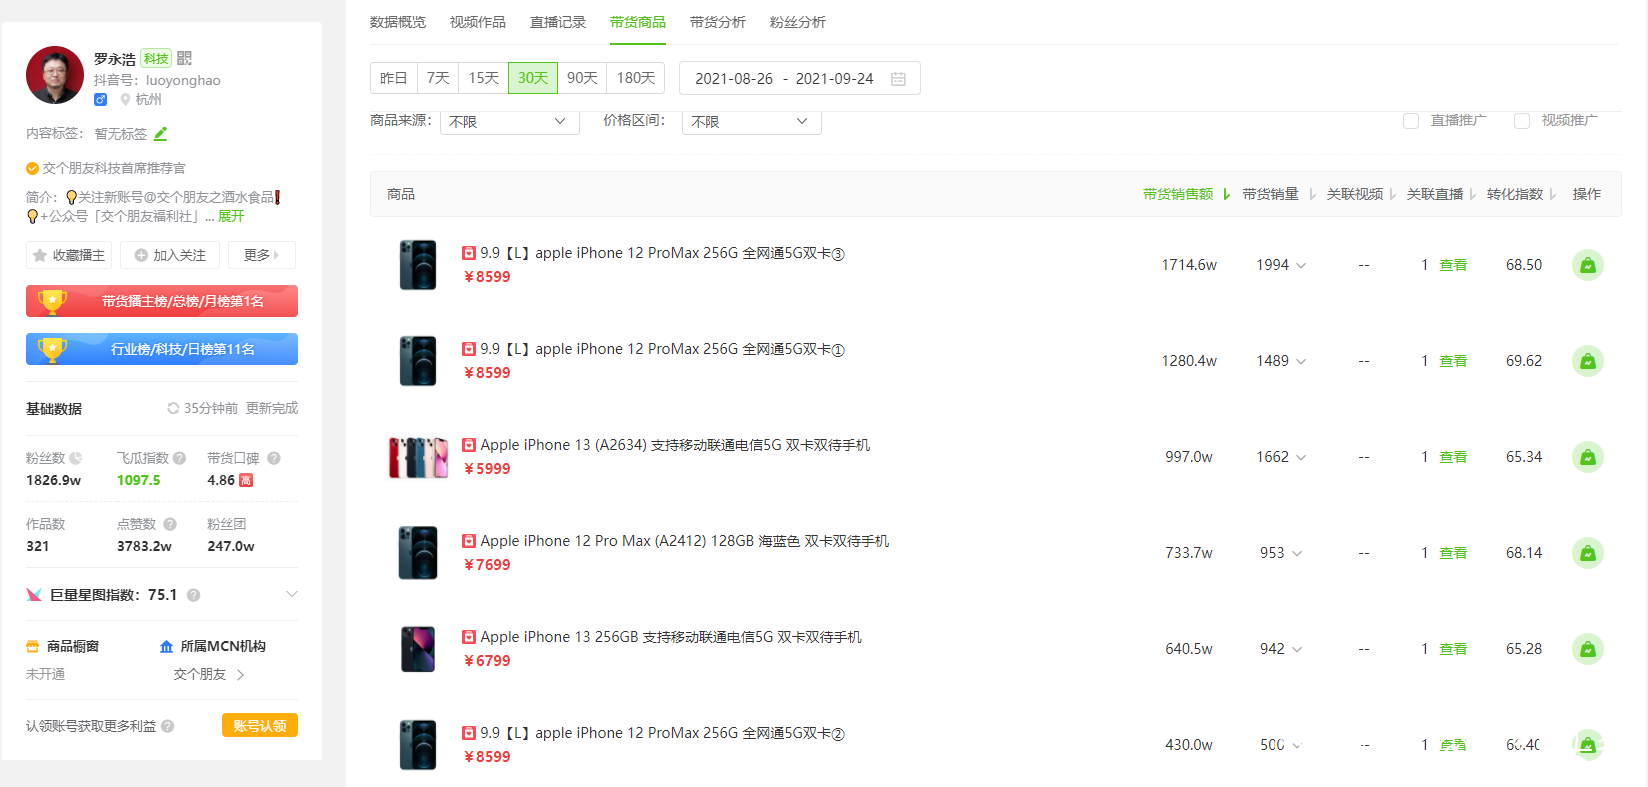Click the location pin beside 杭州
The height and width of the screenshot is (787, 1648).
125,99
